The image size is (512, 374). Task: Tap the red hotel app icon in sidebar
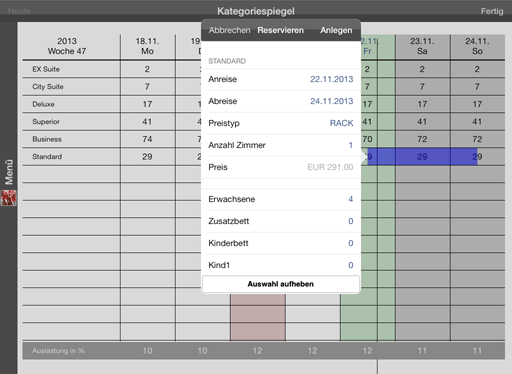(x=9, y=198)
